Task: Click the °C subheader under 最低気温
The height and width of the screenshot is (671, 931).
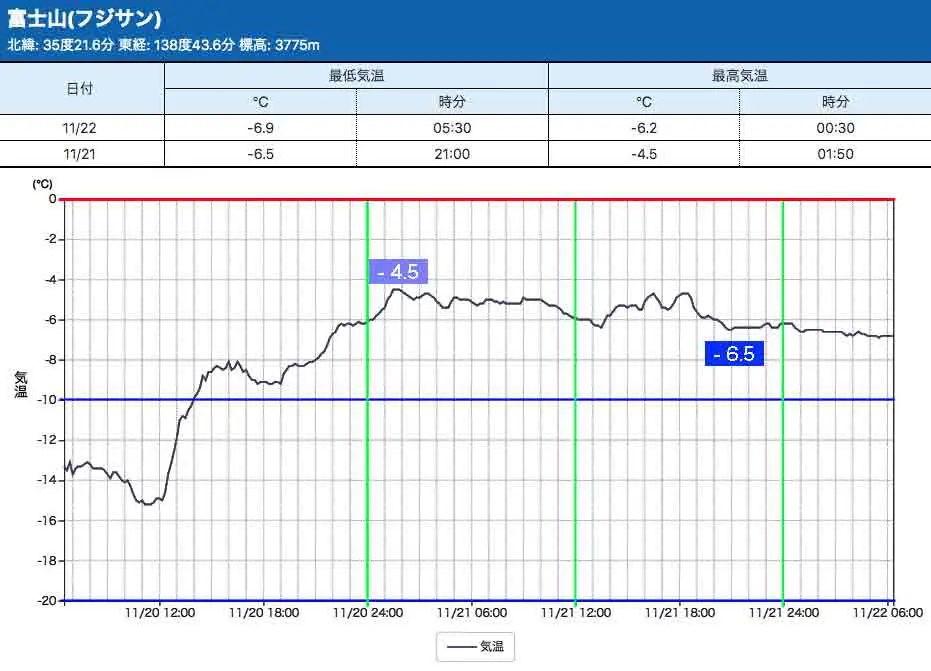Action: [x=260, y=102]
